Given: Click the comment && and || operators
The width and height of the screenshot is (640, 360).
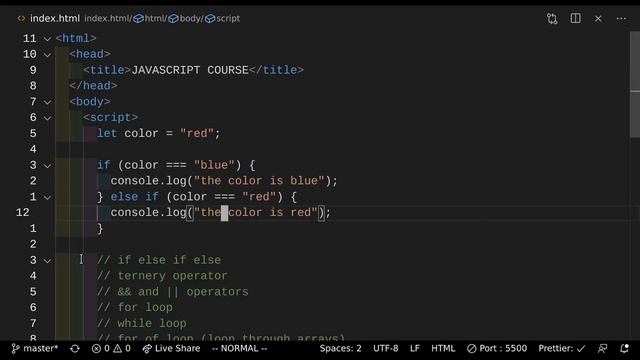Looking at the screenshot, I should [173, 292].
